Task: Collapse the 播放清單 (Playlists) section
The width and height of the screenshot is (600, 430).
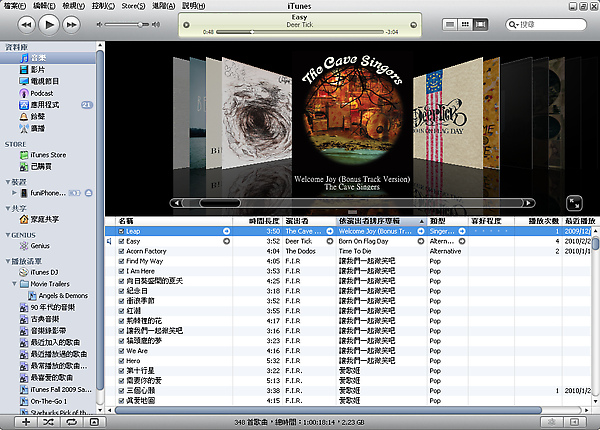Action: point(8,261)
